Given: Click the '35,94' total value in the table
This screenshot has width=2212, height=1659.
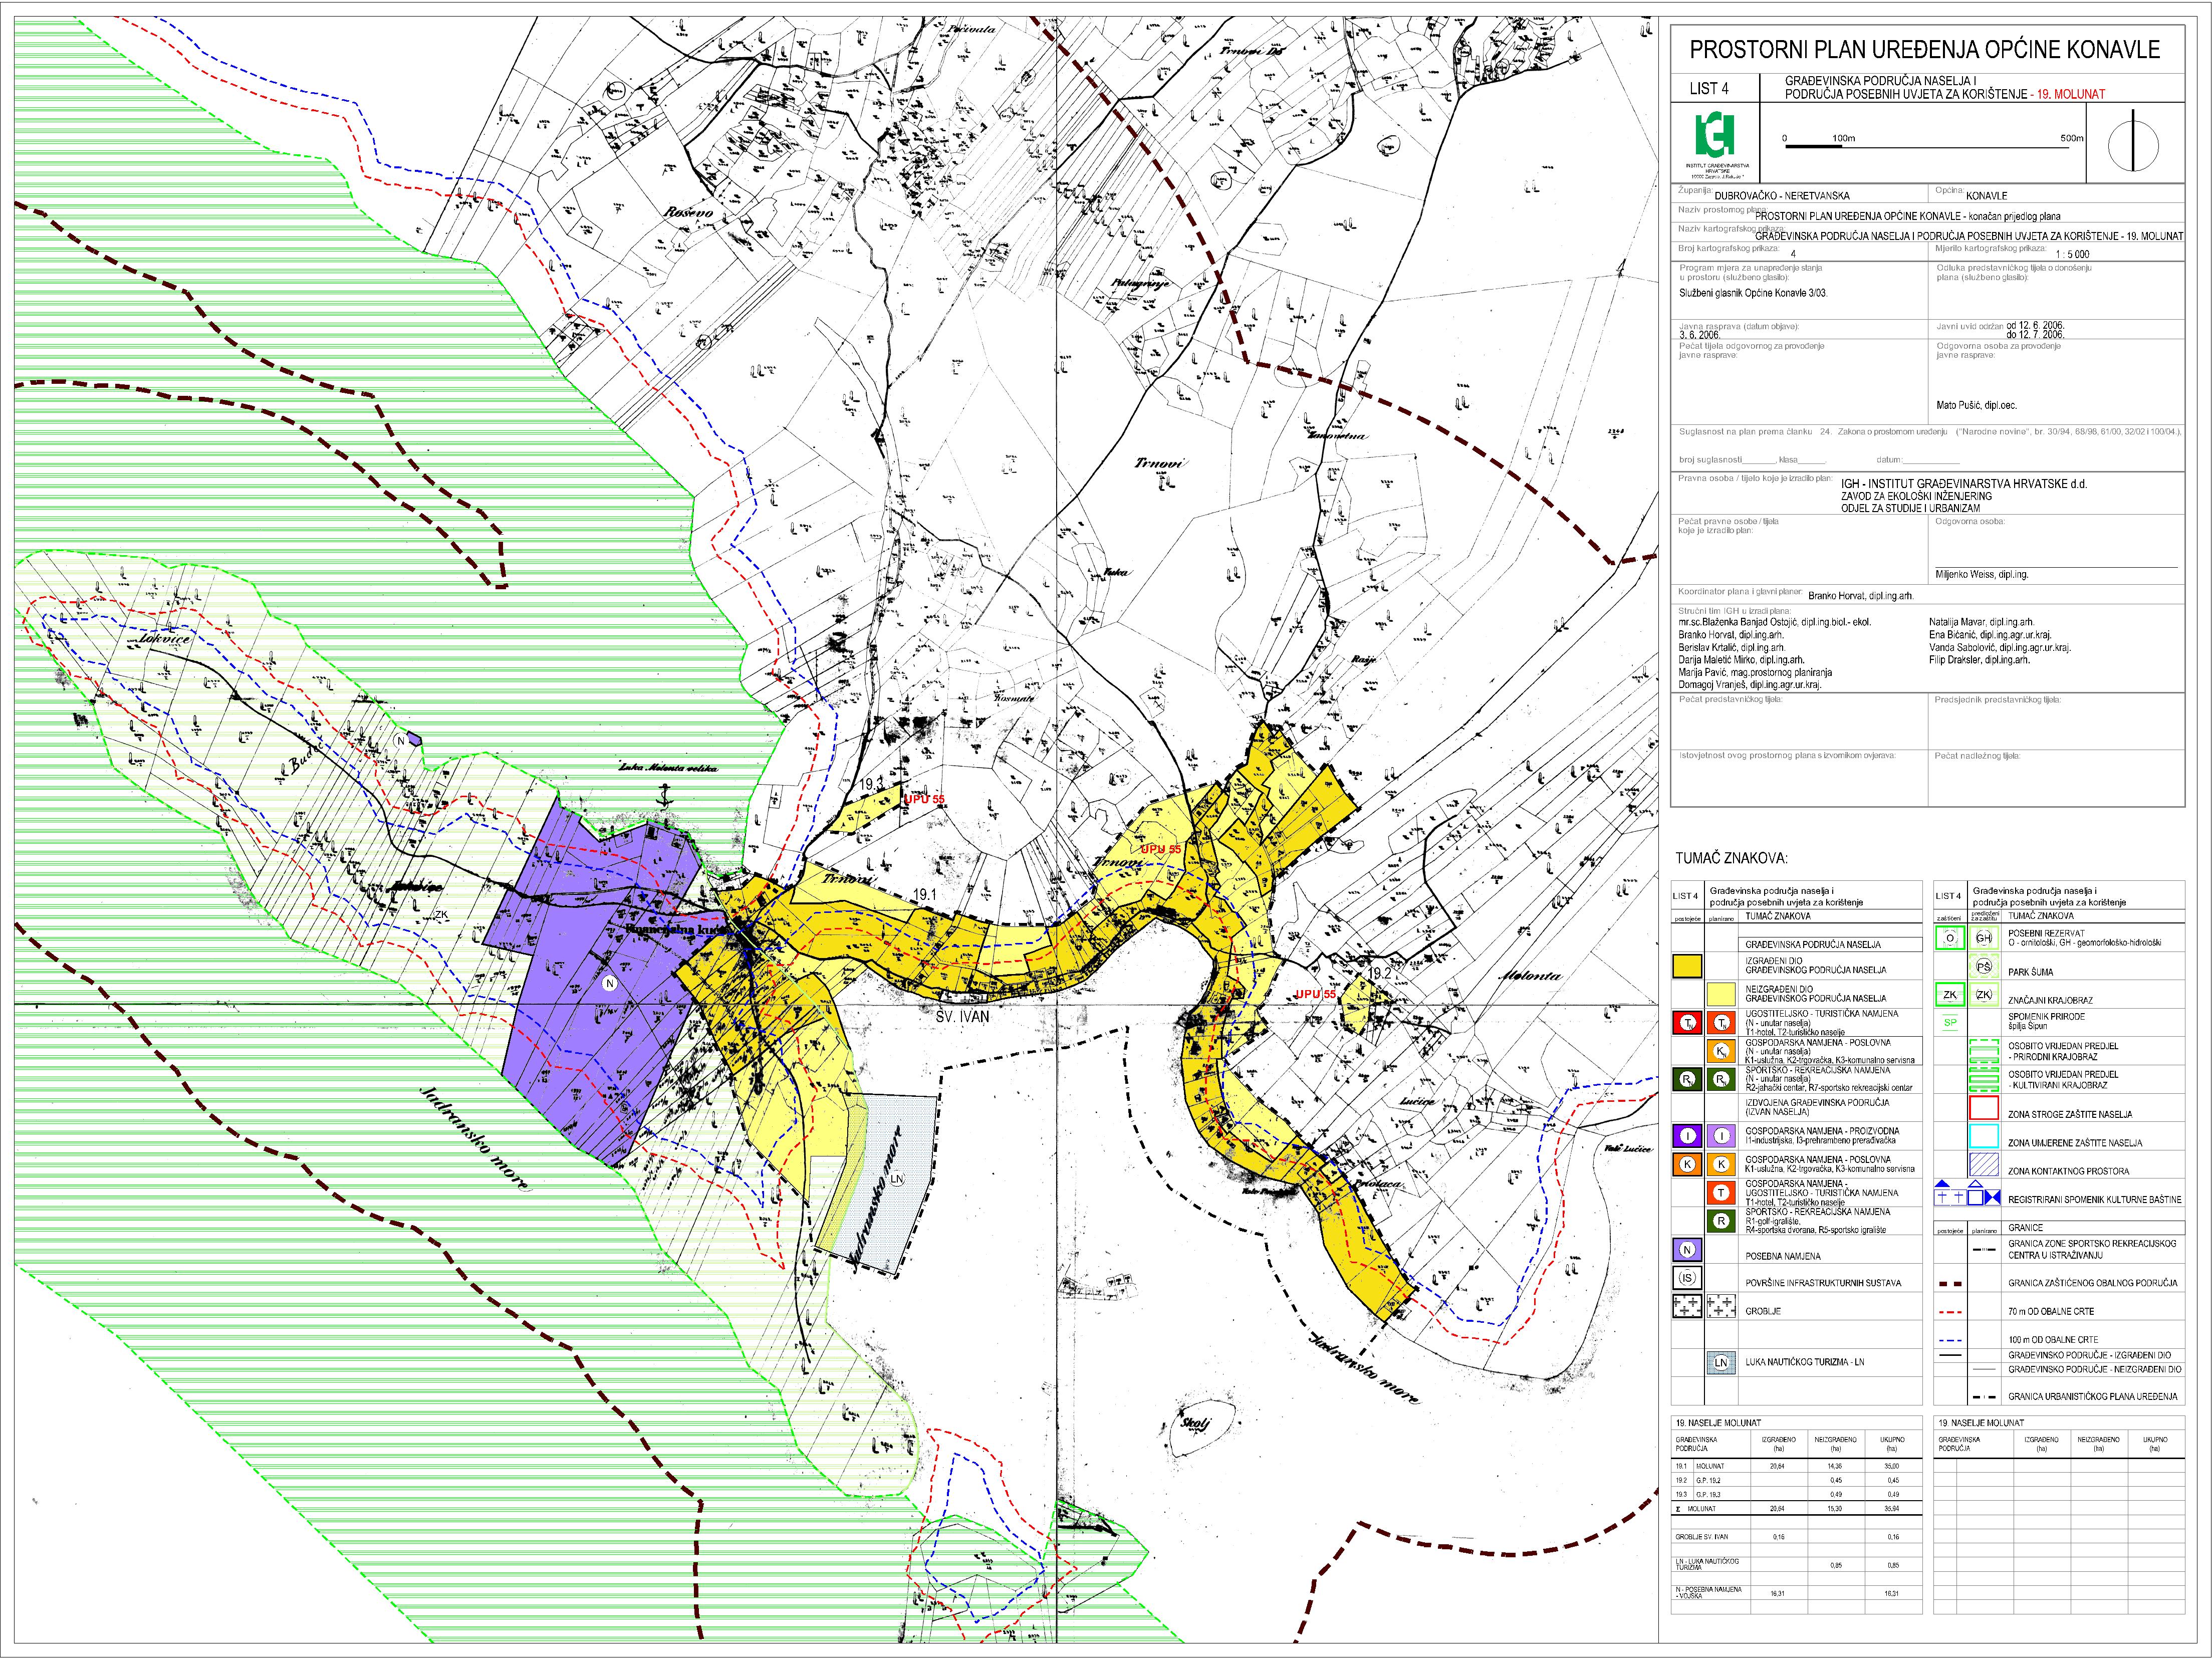Looking at the screenshot, I should 1891,1508.
